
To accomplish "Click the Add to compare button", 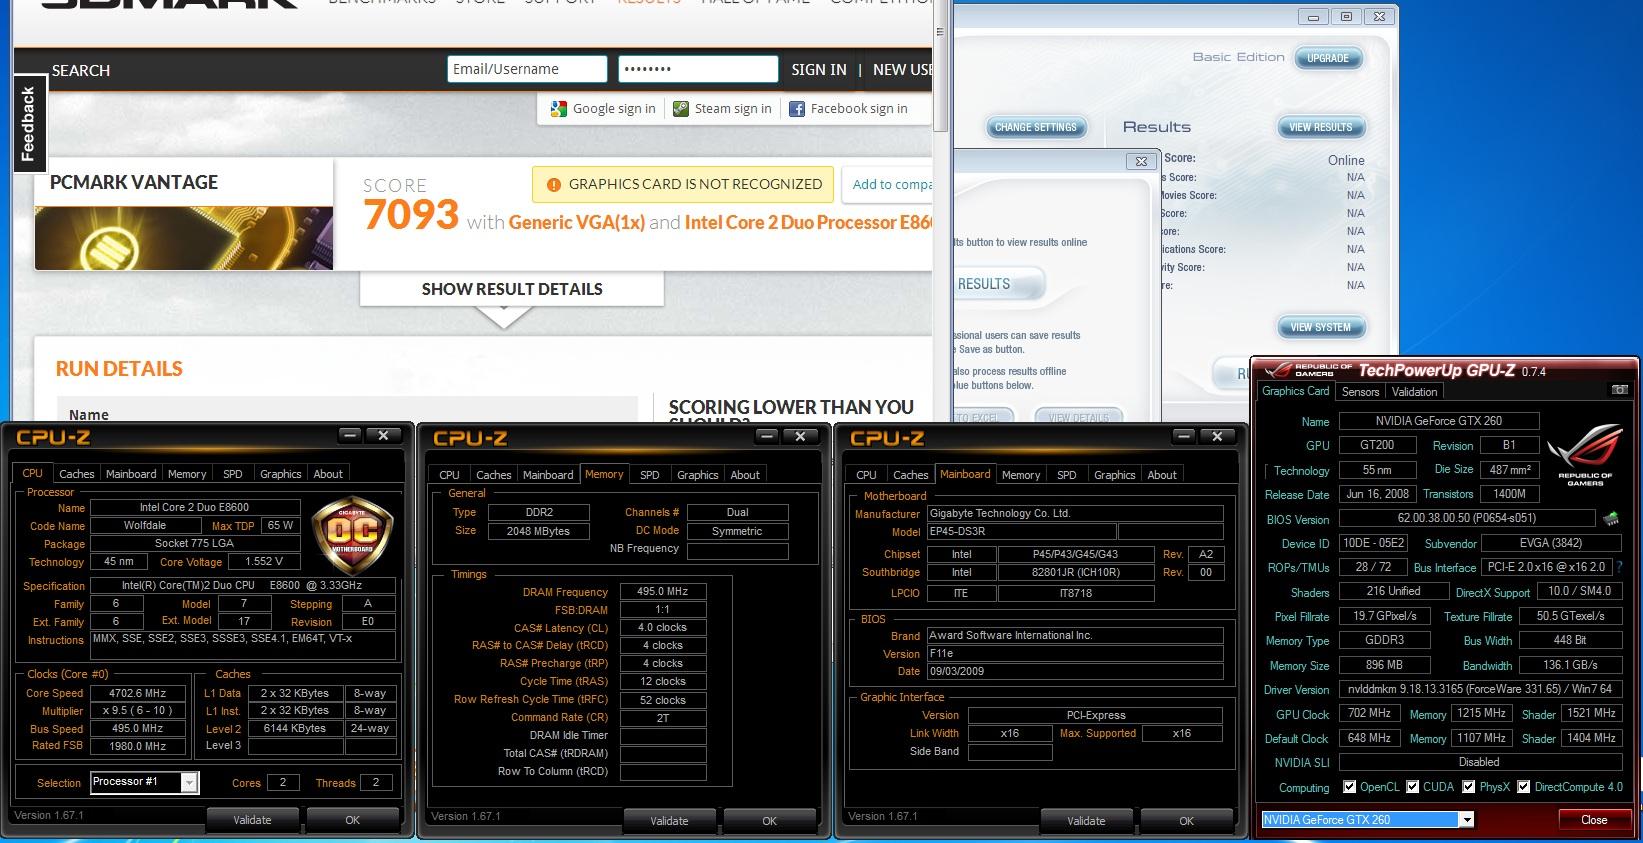I will (888, 184).
